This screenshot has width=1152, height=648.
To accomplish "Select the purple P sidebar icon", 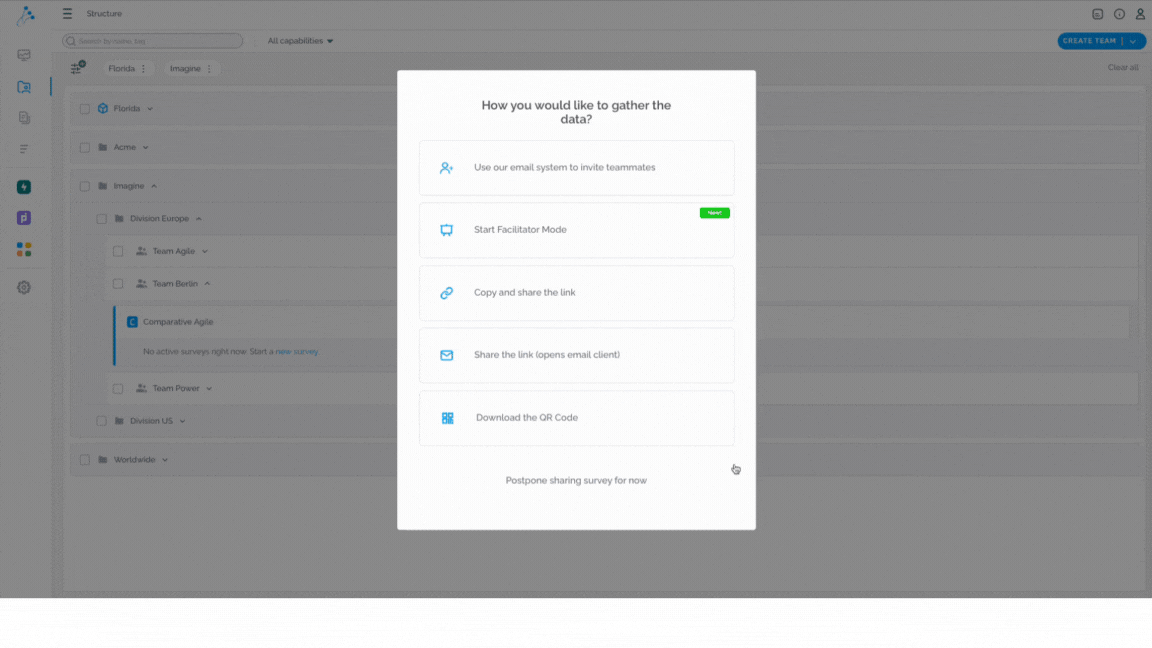I will [24, 218].
